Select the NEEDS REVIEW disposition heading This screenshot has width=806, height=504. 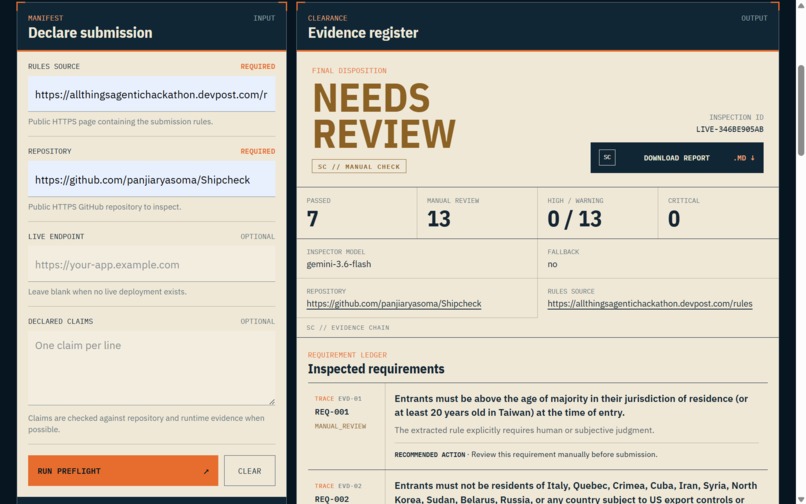click(x=384, y=116)
